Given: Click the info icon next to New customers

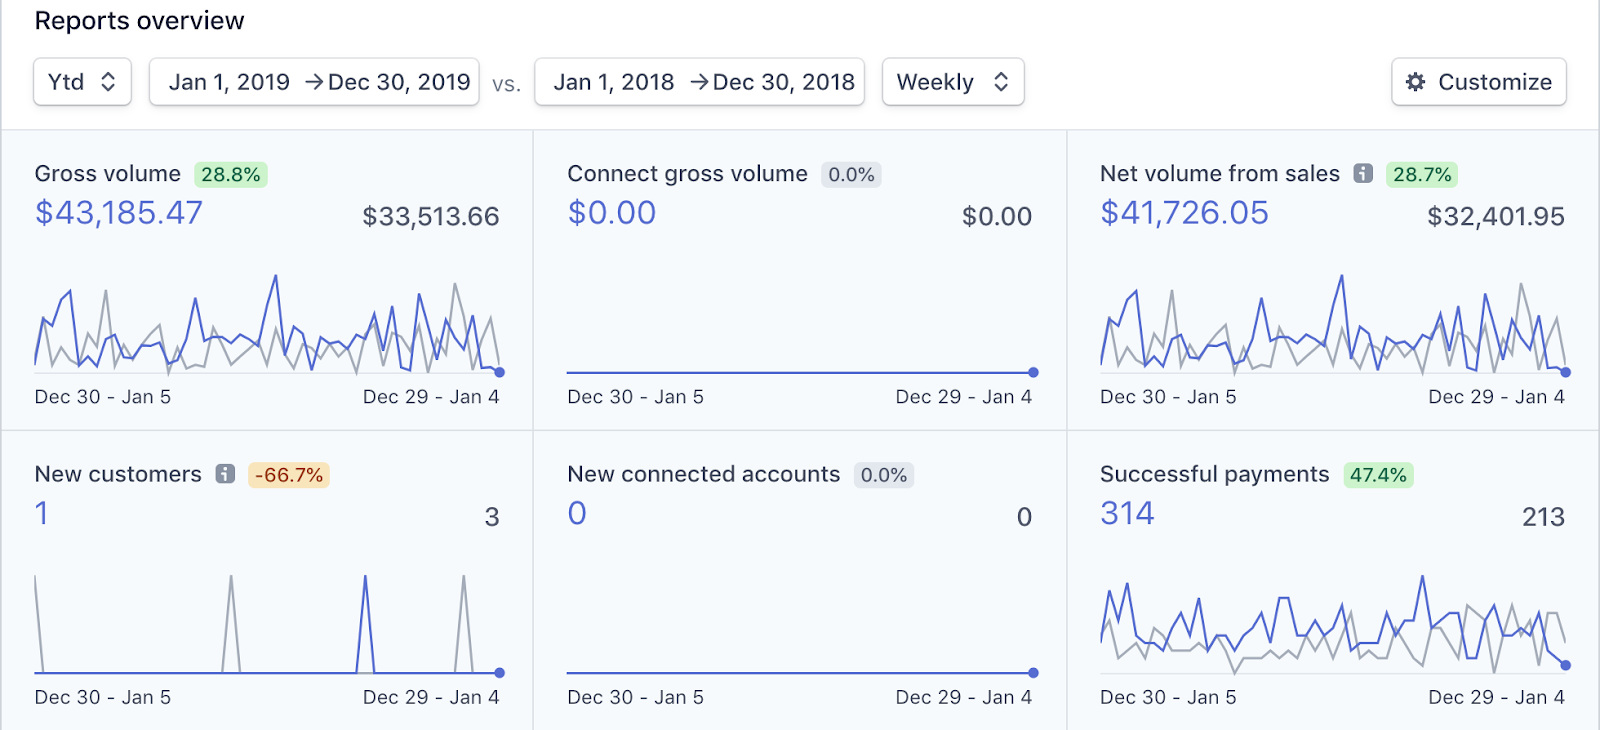Looking at the screenshot, I should (x=226, y=474).
